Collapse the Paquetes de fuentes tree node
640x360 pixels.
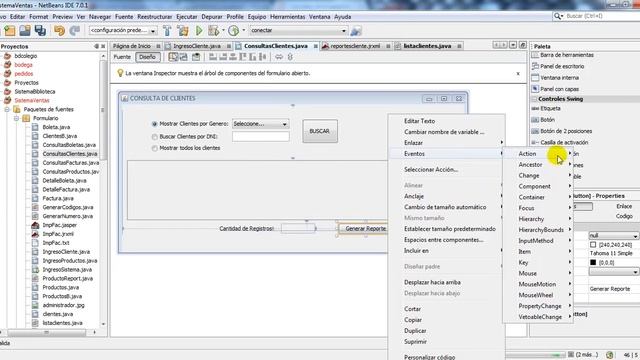(x=7, y=109)
